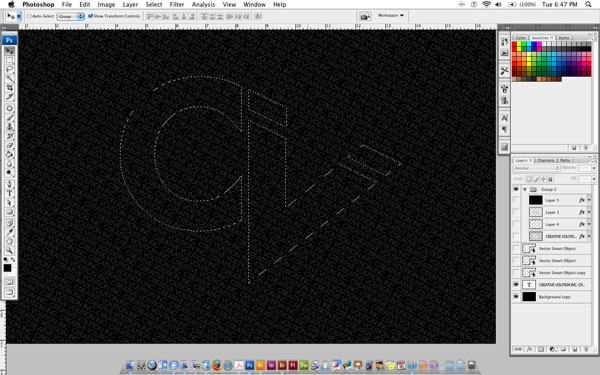Screen dimensions: 600x375
Task: Hide the Background copy layer
Action: point(516,297)
